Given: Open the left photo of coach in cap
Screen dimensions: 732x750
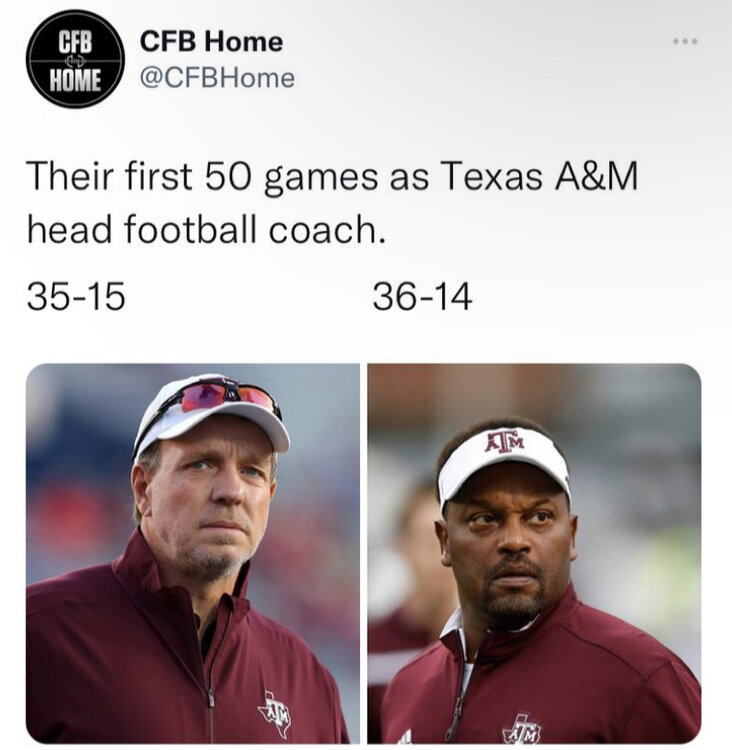Looking at the screenshot, I should (x=192, y=553).
